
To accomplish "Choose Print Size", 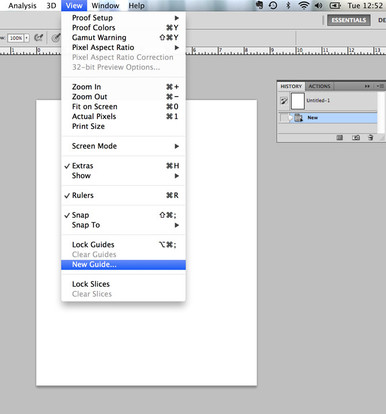I will click(123, 126).
